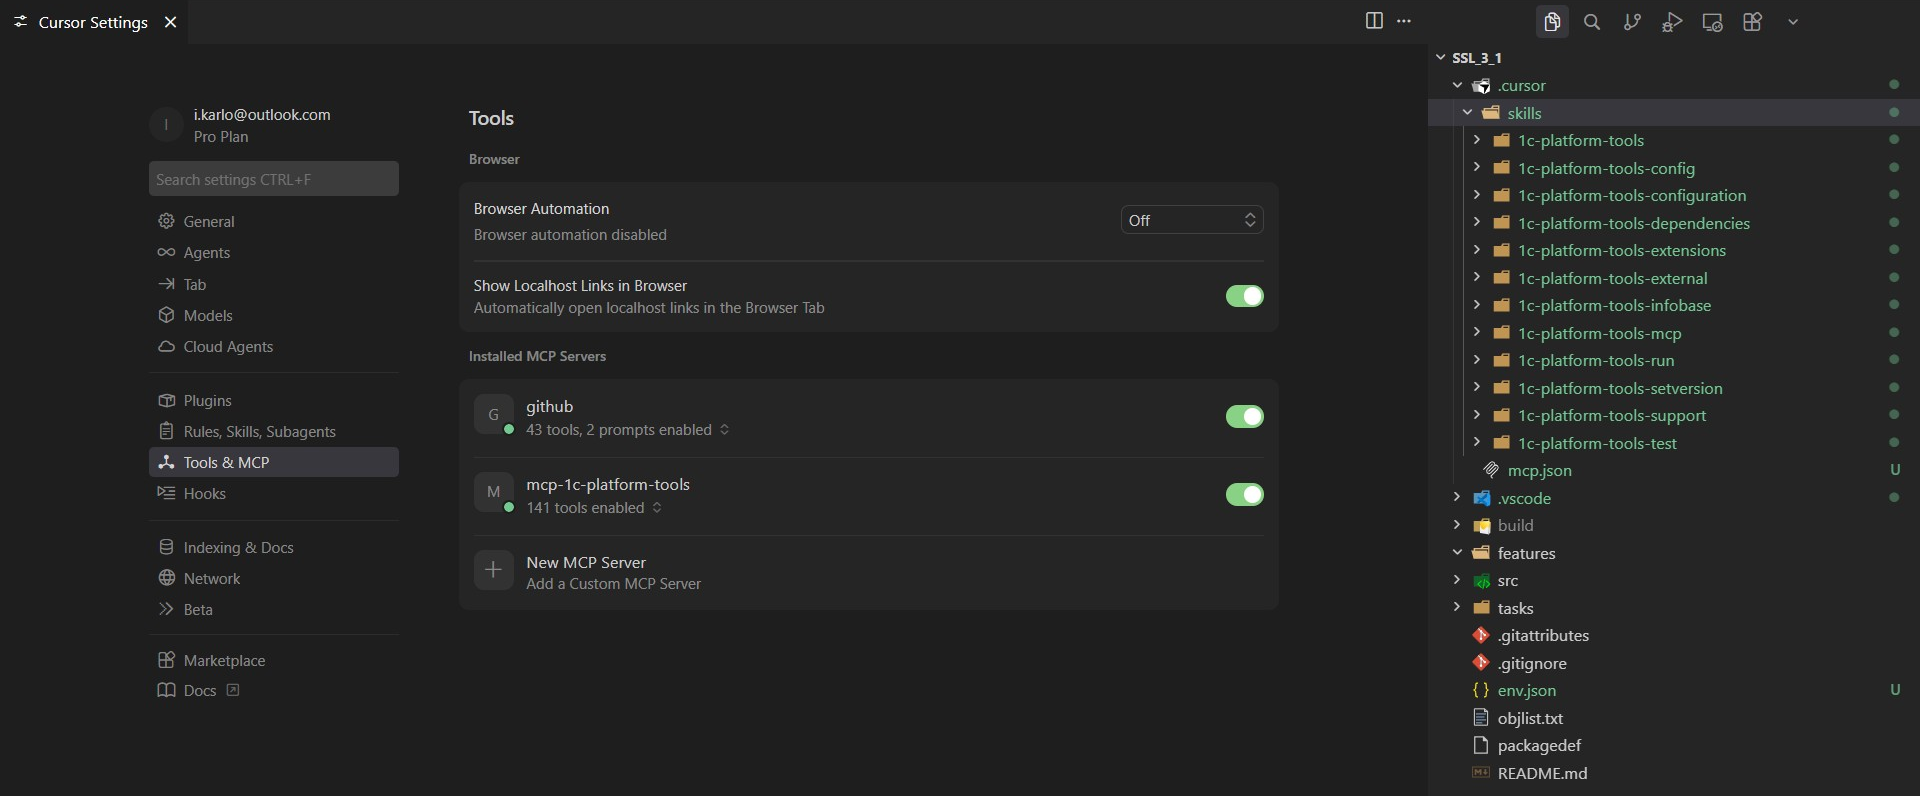
Task: Disable mcp-1c-platform-tools server toggle
Action: point(1245,494)
